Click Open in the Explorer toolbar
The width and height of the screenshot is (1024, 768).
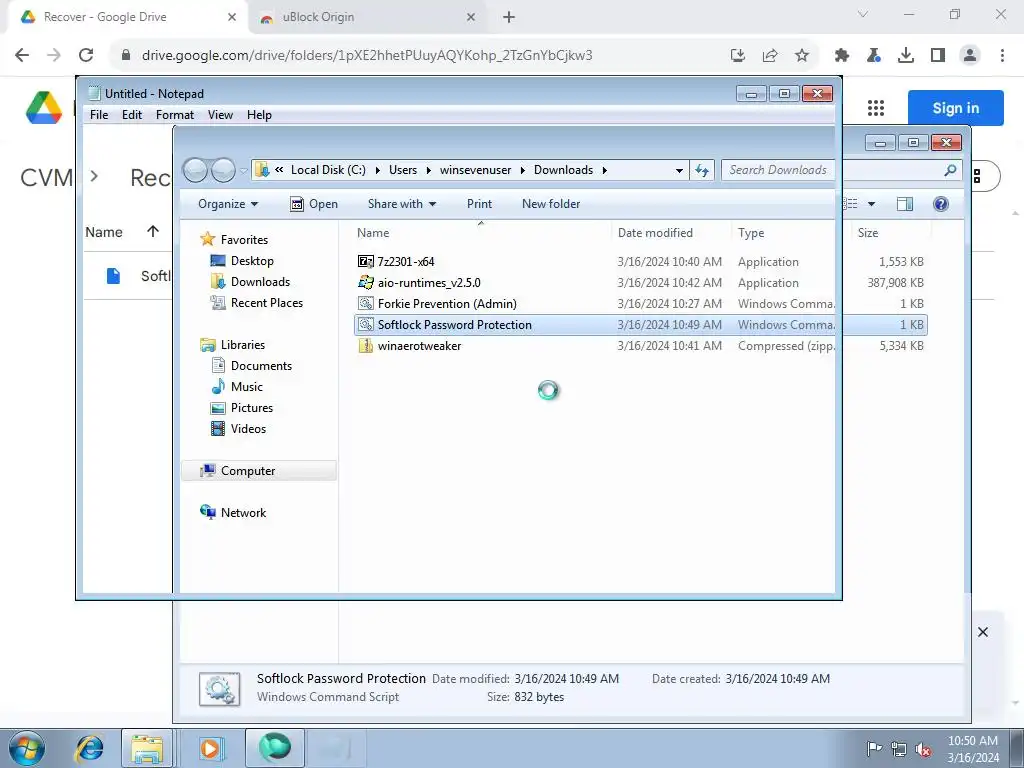(314, 204)
